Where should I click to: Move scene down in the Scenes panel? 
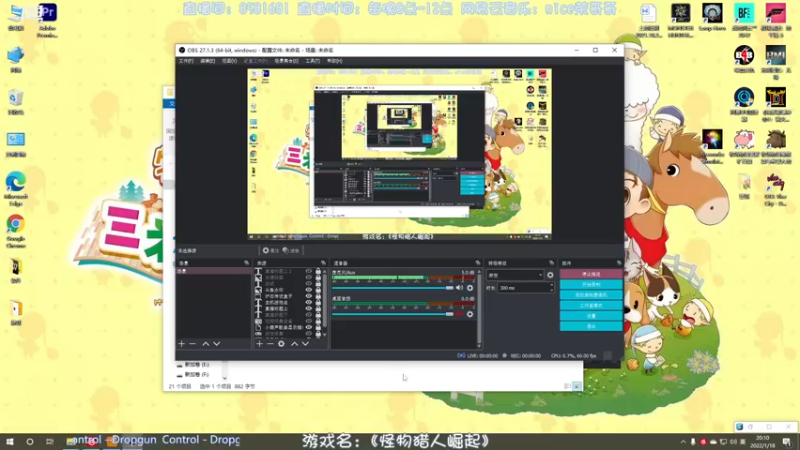217,344
